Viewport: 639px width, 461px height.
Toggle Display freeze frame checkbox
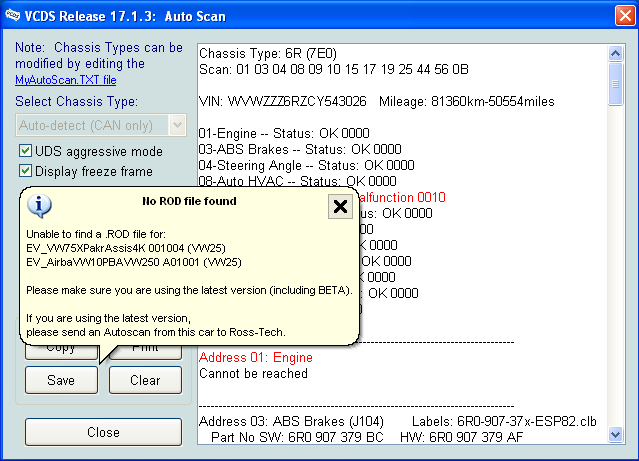[25, 171]
